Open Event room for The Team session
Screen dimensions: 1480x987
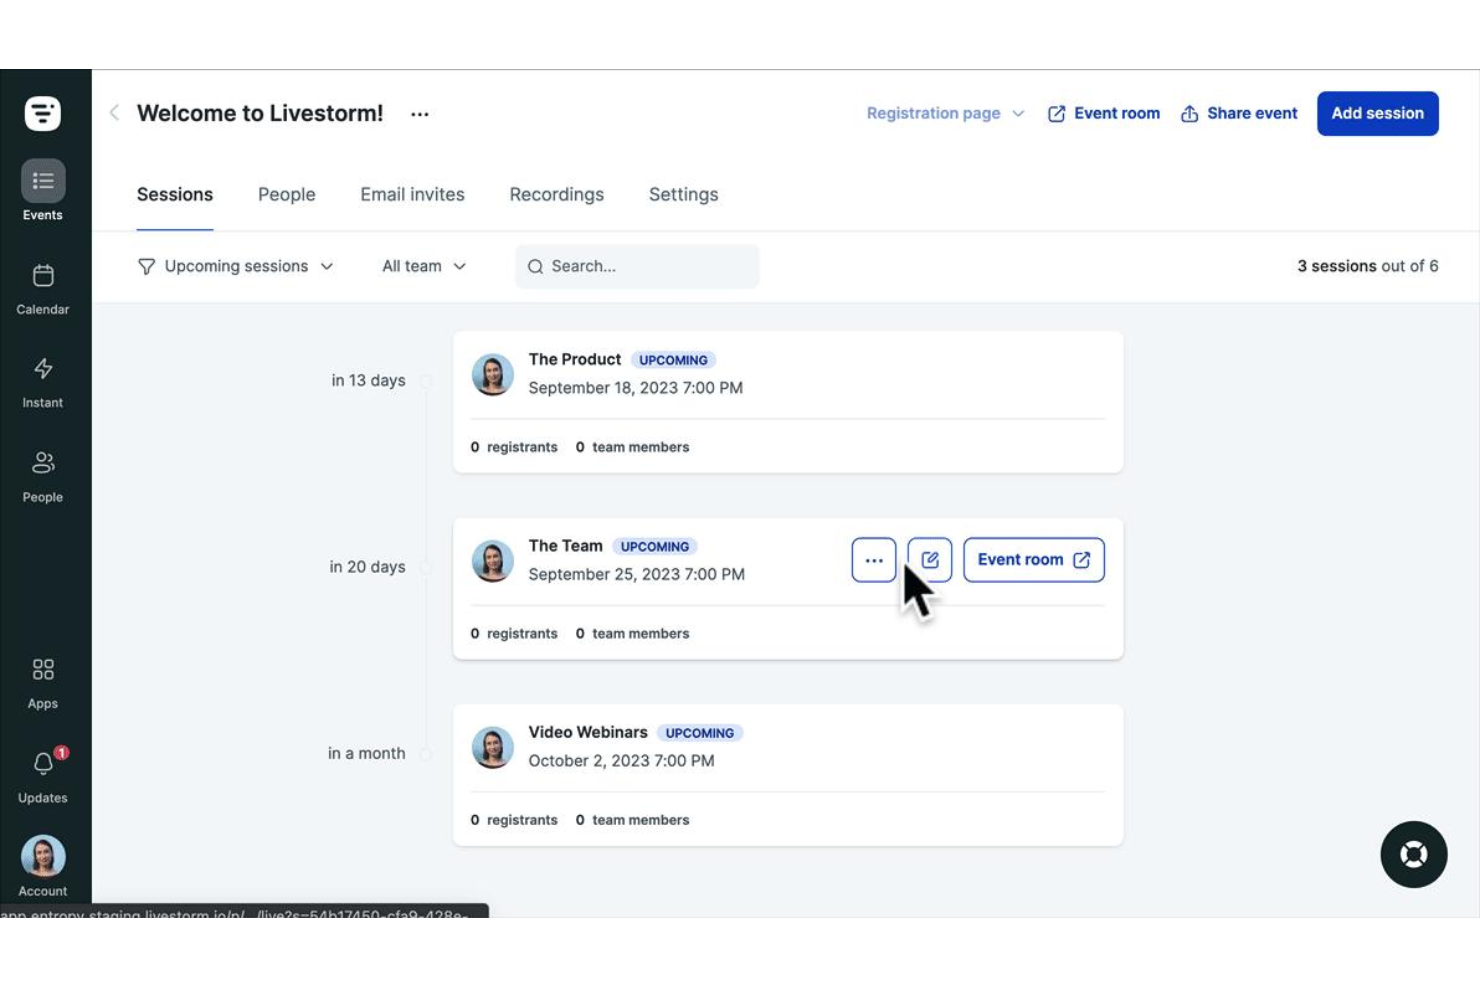click(1033, 559)
